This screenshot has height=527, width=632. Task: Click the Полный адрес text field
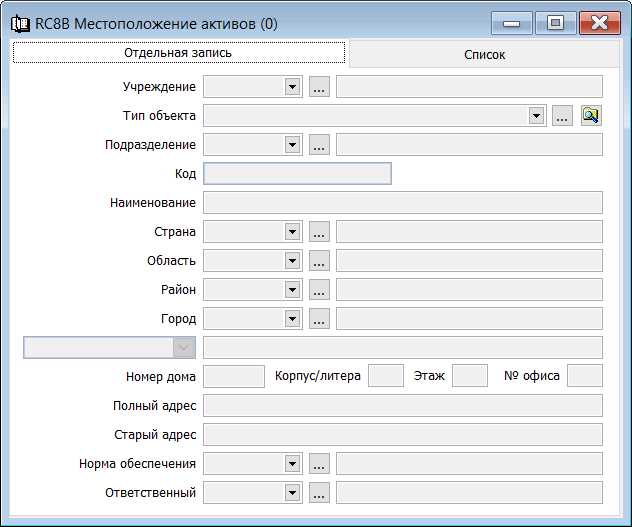coord(402,406)
